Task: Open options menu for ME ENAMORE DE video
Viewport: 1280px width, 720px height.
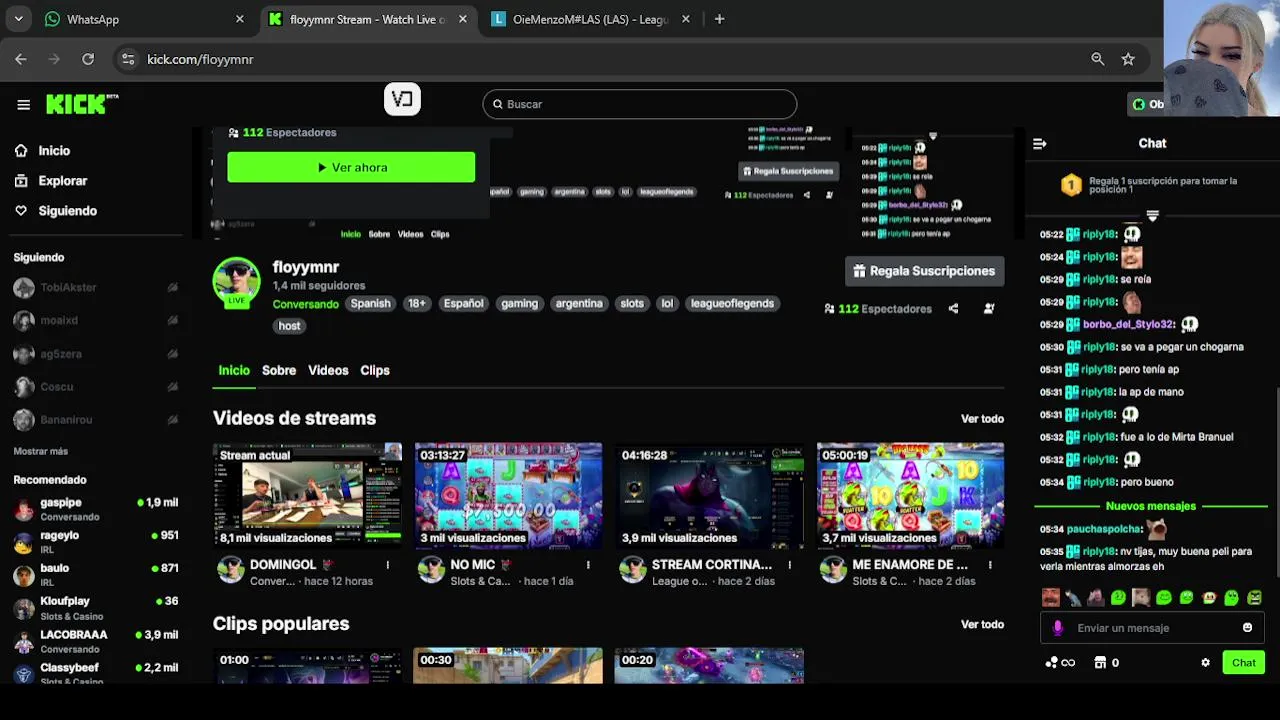Action: coord(990,565)
